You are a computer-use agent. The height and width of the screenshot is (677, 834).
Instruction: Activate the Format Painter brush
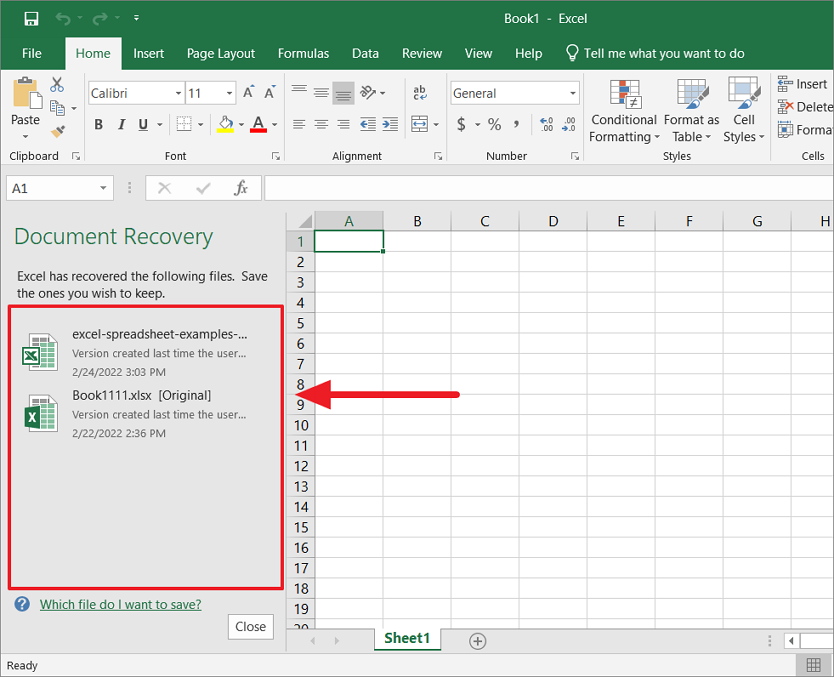pos(57,130)
